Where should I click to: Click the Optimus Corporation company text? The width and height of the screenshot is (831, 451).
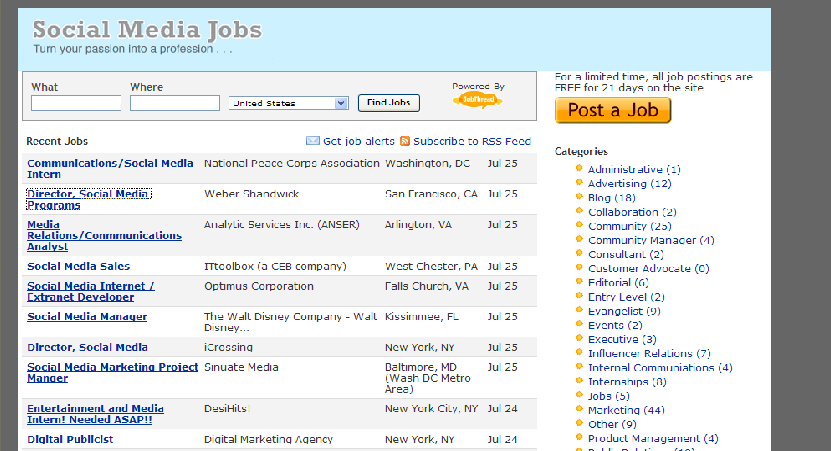point(259,286)
